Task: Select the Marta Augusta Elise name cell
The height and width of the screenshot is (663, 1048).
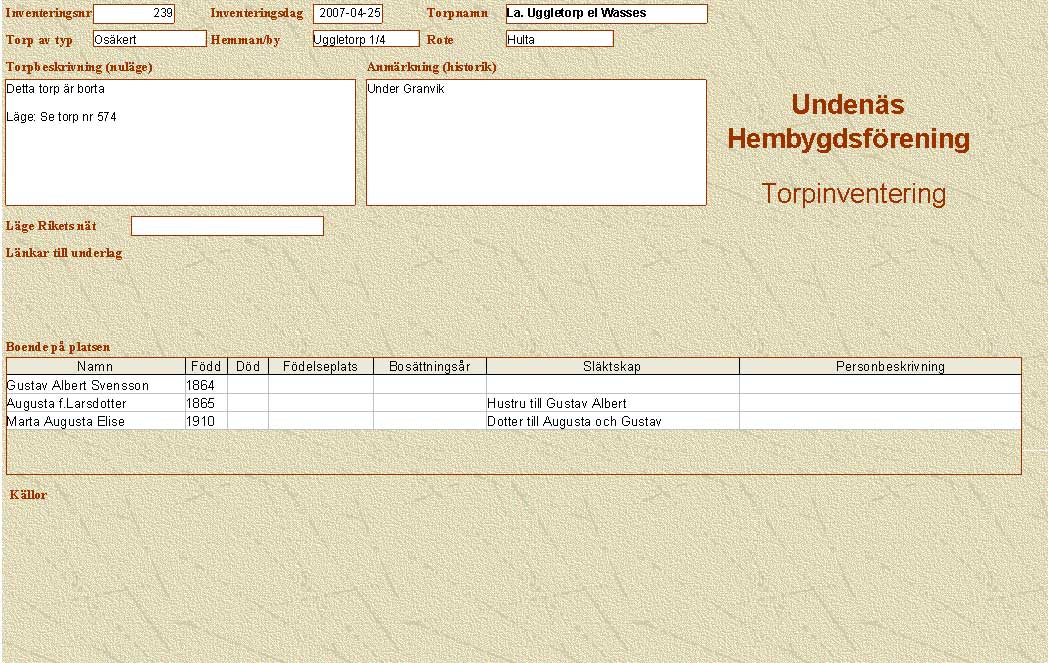Action: point(95,421)
